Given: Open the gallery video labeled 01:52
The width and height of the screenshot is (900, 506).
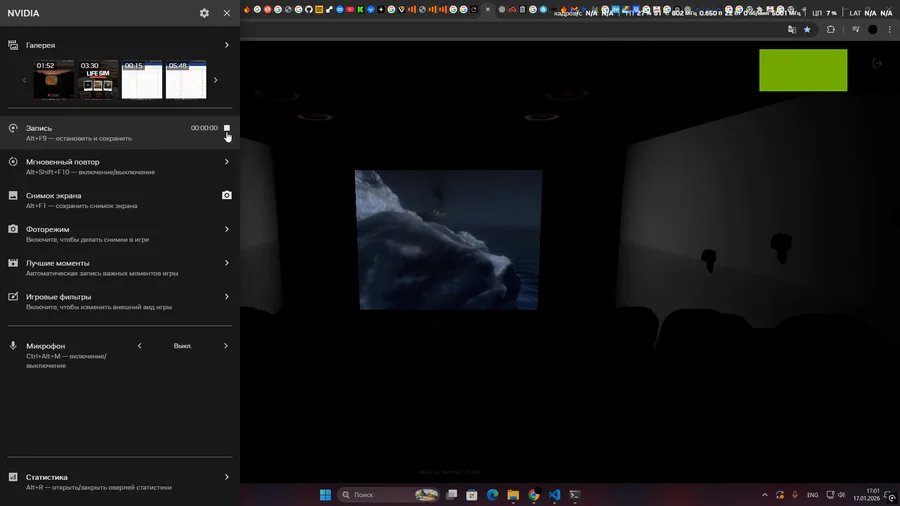Looking at the screenshot, I should 54,80.
